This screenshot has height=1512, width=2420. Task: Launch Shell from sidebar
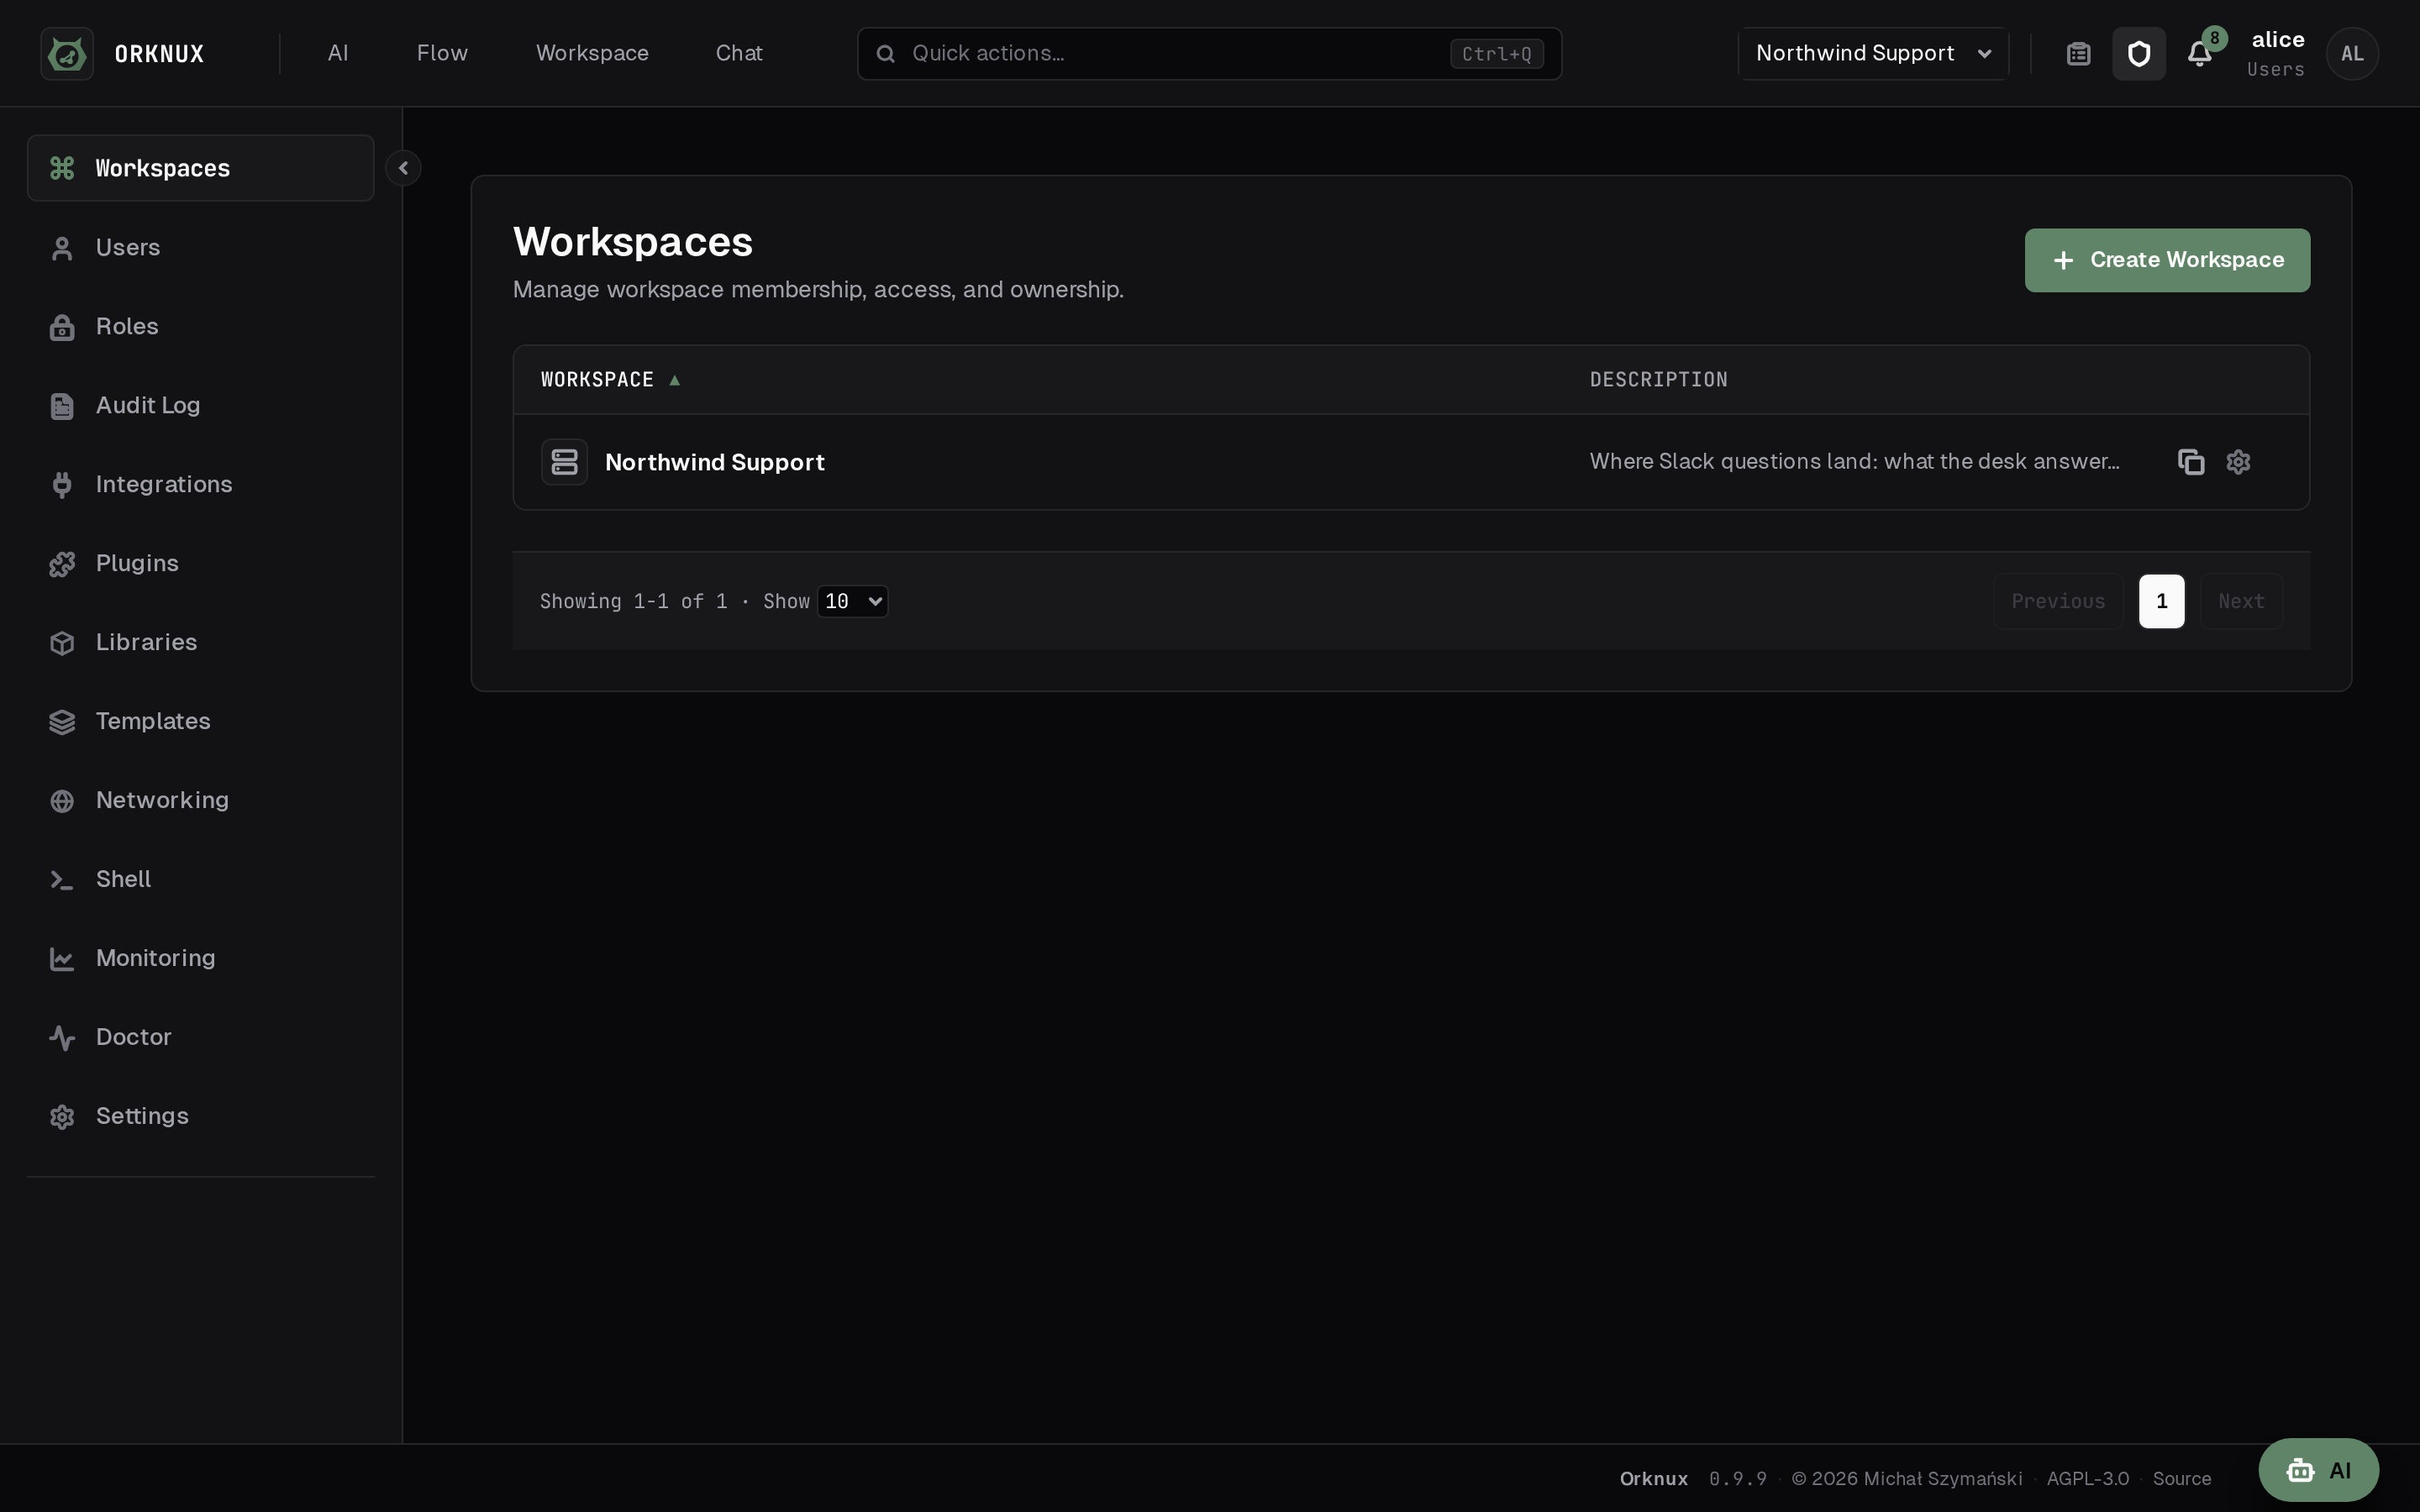click(x=200, y=879)
